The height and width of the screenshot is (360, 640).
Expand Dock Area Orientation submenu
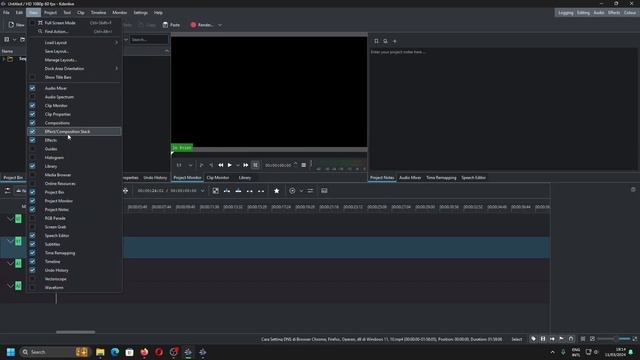coord(74,69)
